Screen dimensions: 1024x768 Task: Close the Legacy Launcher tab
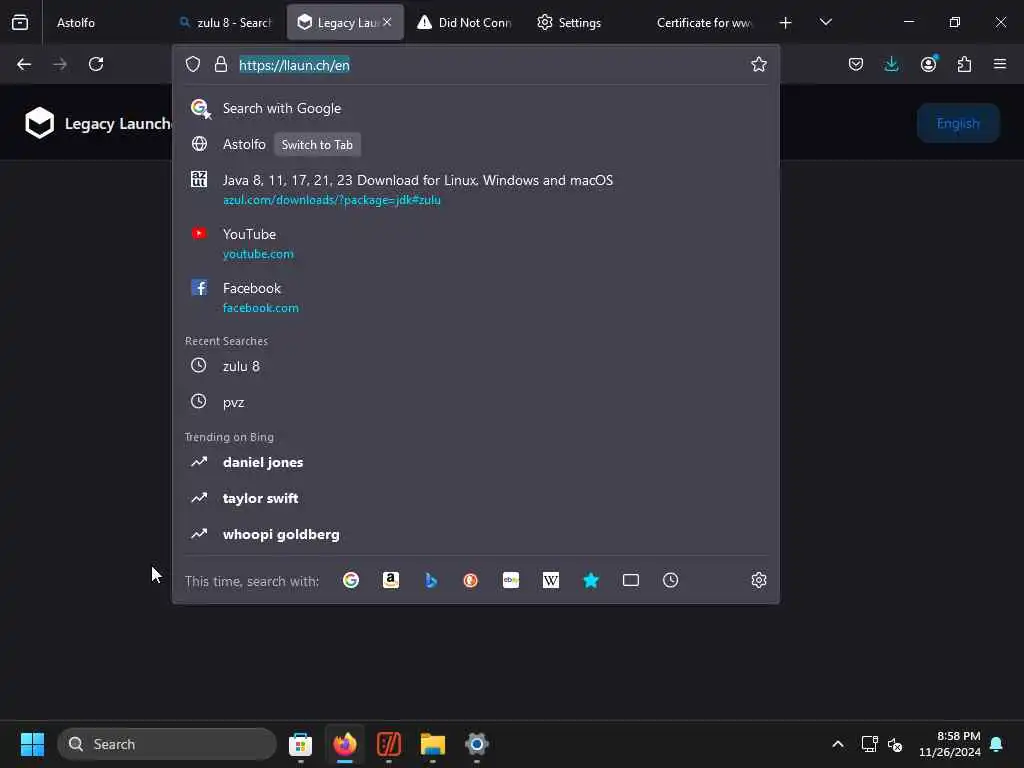click(387, 22)
